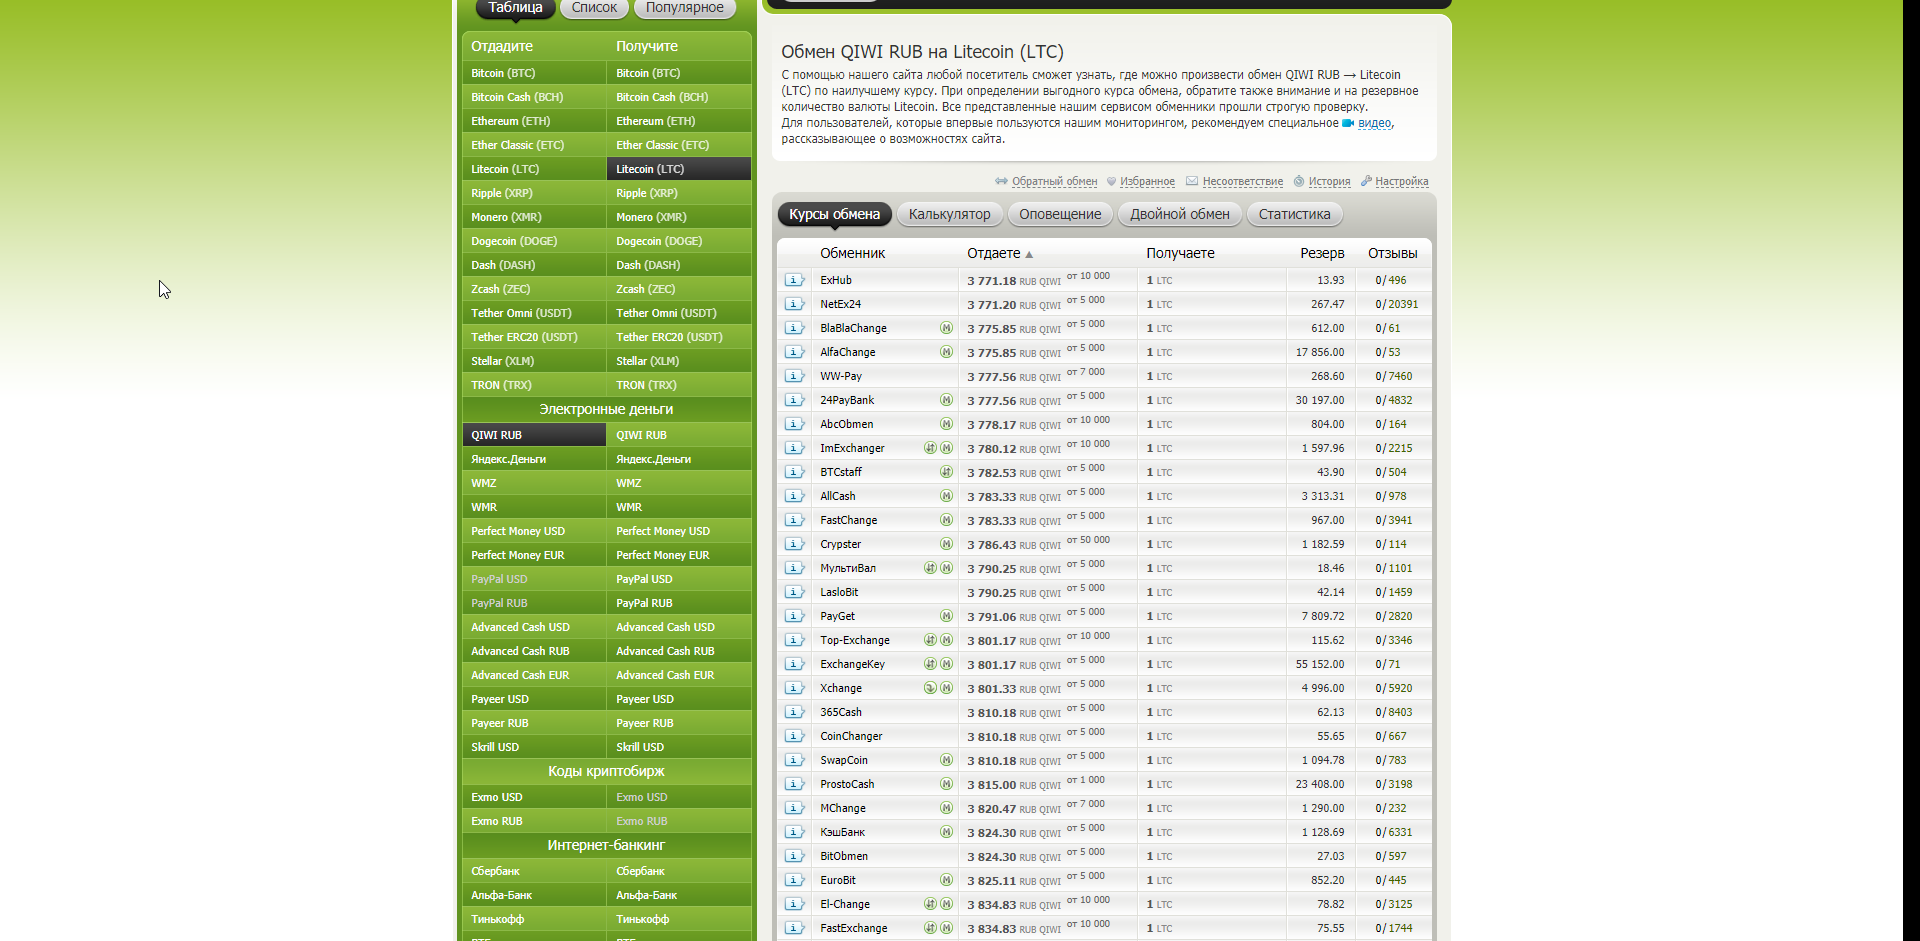
Task: Switch to the Калькулятор tab
Action: [x=949, y=214]
